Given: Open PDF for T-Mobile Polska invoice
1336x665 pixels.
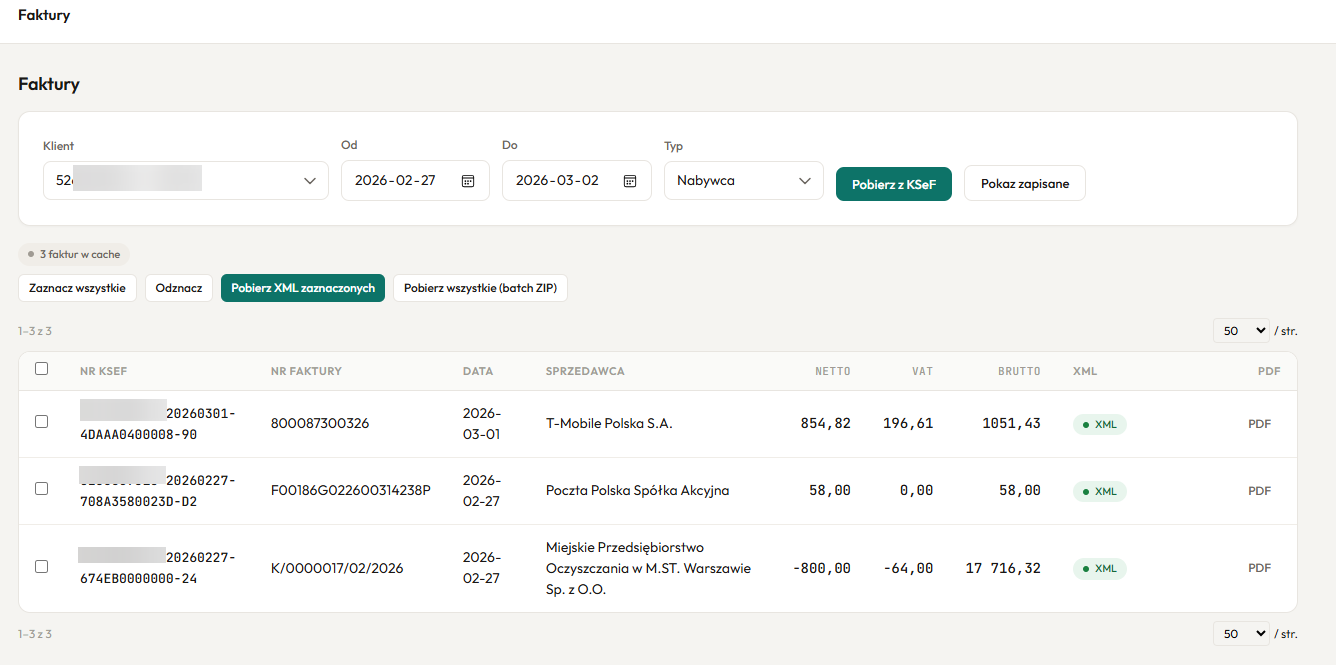Looking at the screenshot, I should click(1259, 424).
